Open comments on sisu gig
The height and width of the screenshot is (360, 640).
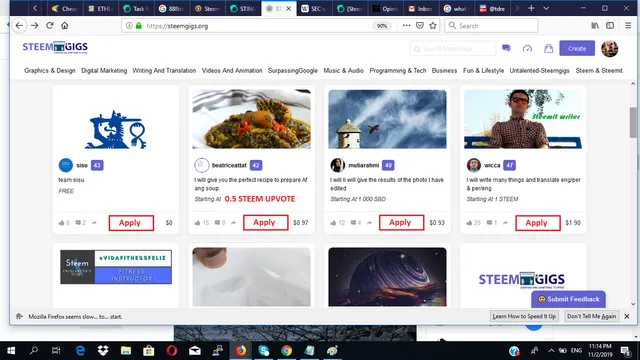[x=78, y=223]
